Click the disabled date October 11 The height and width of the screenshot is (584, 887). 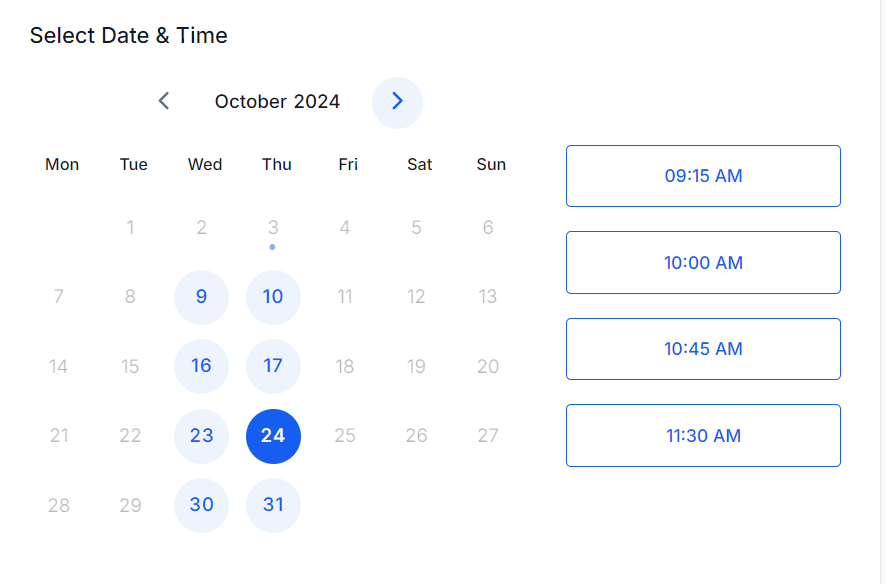coord(345,297)
